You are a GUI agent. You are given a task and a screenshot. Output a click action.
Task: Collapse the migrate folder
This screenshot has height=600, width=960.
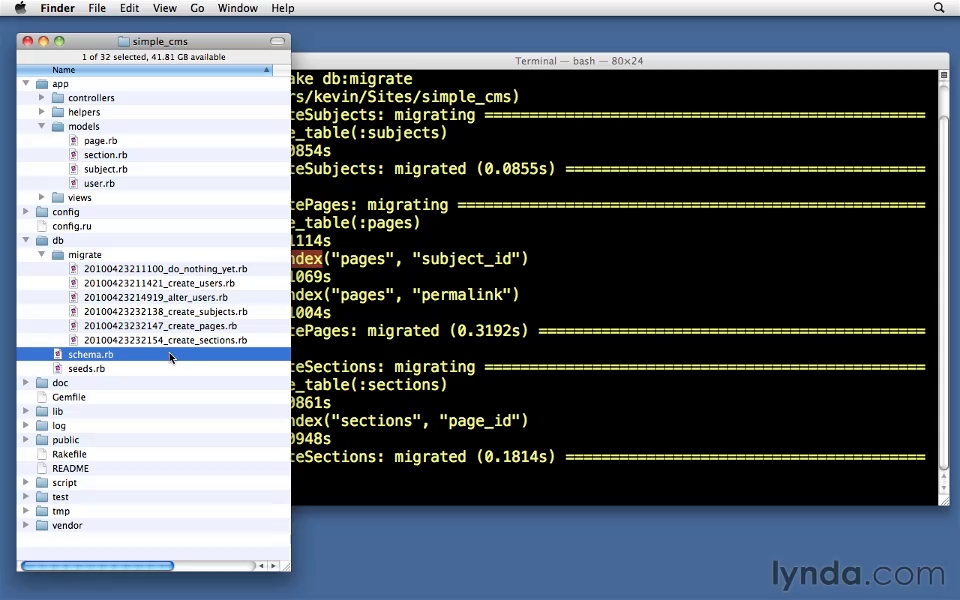point(42,254)
